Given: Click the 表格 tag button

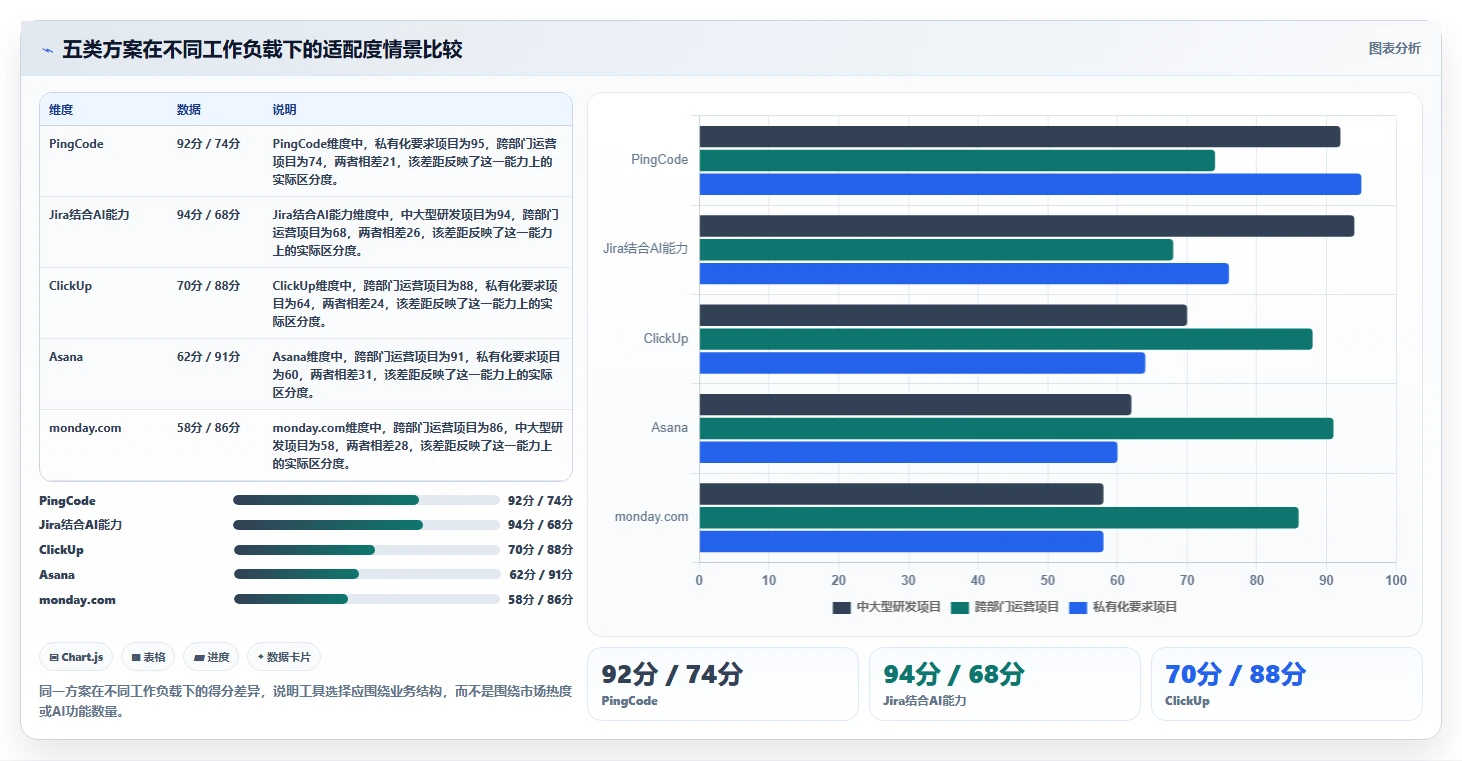Looking at the screenshot, I should point(148,657).
